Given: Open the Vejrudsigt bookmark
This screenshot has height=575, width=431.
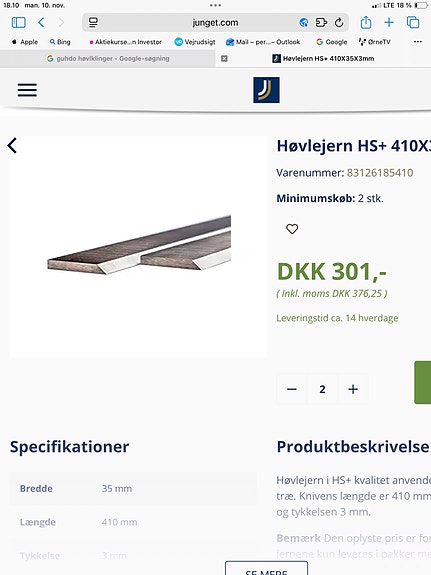Looking at the screenshot, I should tap(195, 42).
